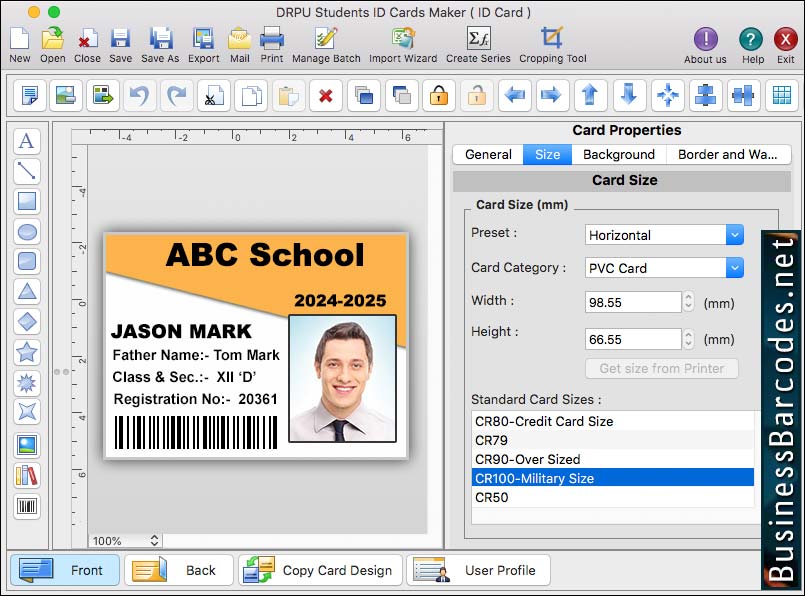Switch to Back card side
This screenshot has width=805, height=596.
point(179,570)
